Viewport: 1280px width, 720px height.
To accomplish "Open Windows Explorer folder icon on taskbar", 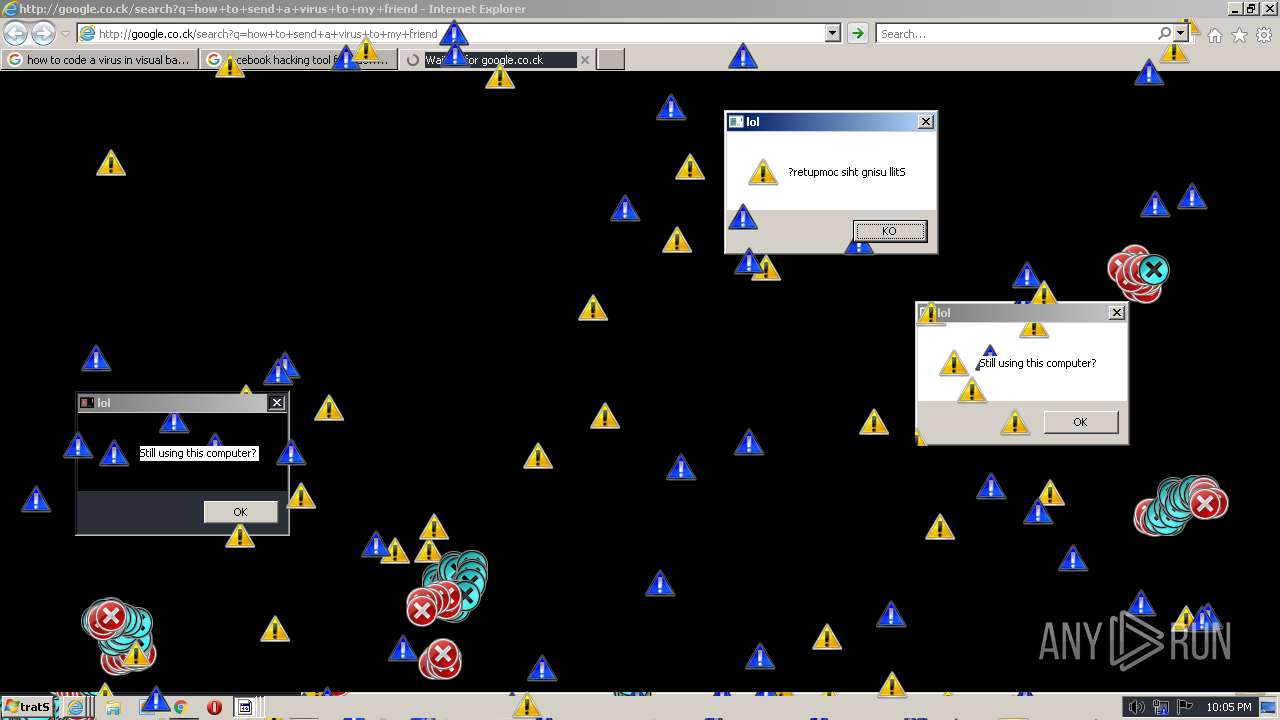I will (x=112, y=707).
